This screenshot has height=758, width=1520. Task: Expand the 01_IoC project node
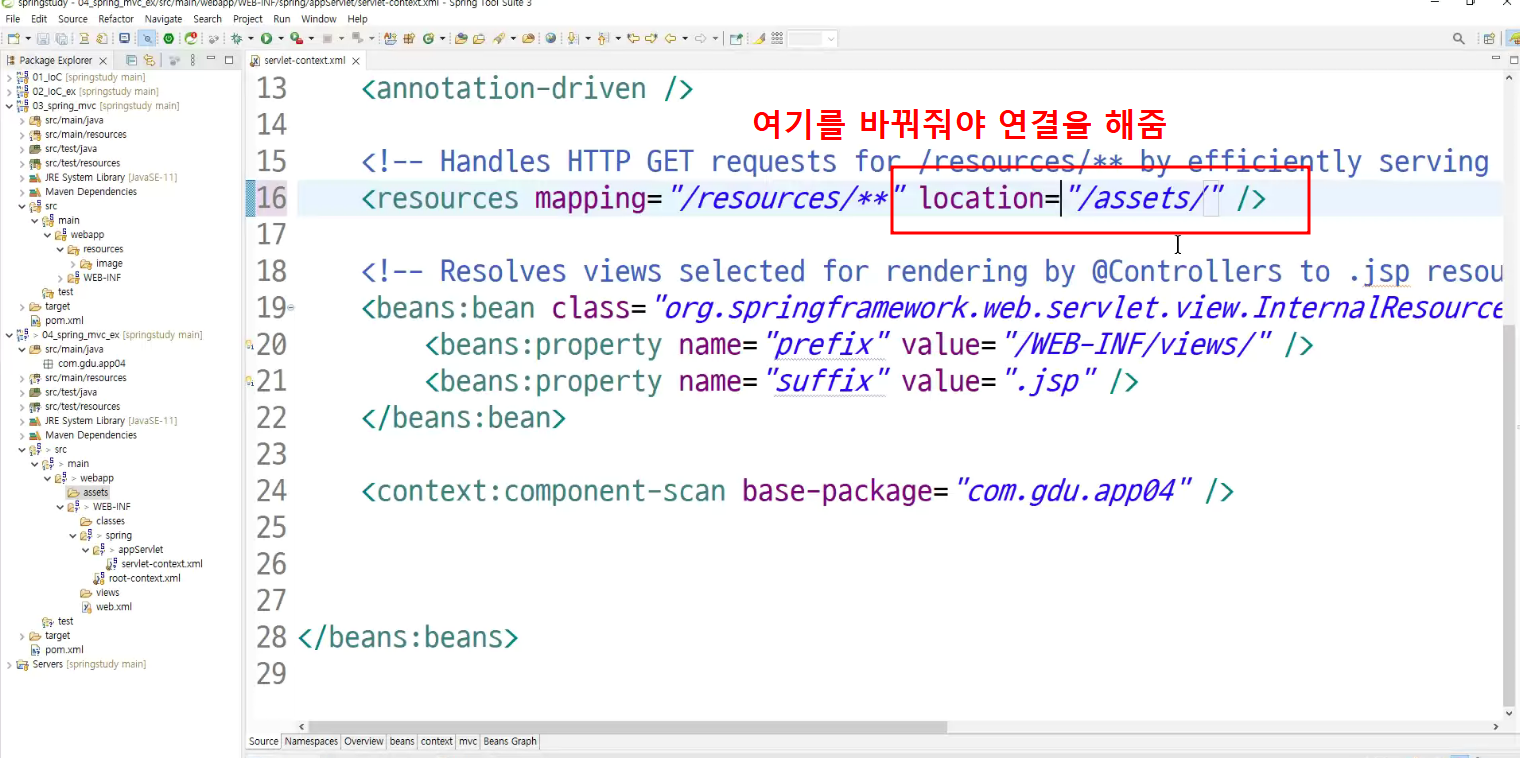point(10,77)
